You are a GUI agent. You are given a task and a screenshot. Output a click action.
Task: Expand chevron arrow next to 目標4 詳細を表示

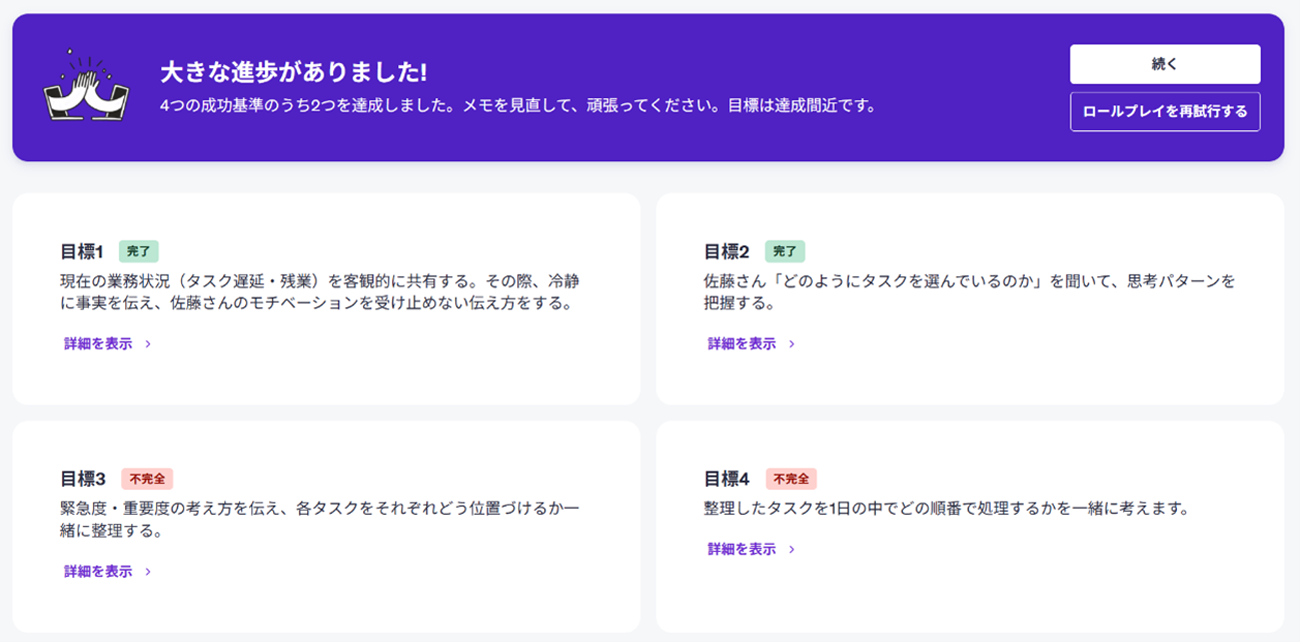pos(792,549)
